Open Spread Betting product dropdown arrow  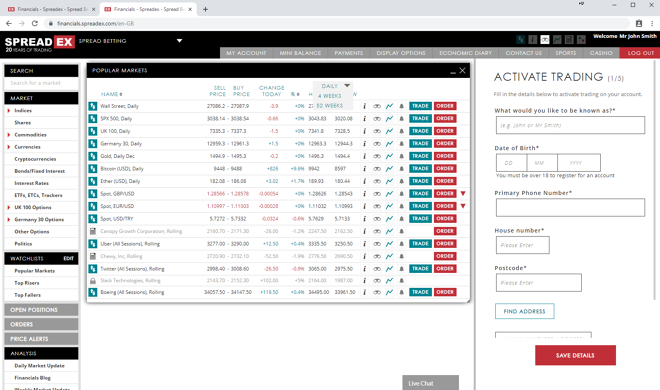click(179, 41)
